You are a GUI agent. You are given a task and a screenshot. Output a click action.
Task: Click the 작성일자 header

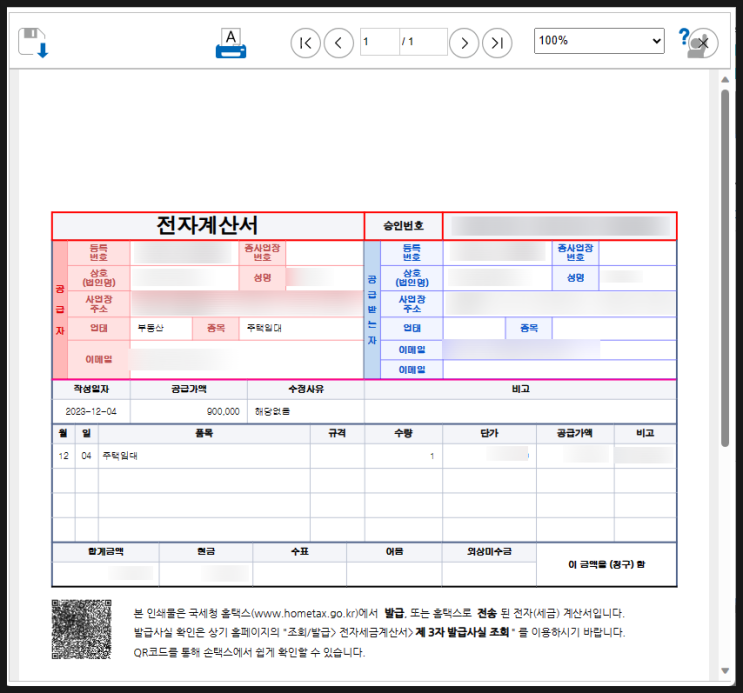coord(91,389)
